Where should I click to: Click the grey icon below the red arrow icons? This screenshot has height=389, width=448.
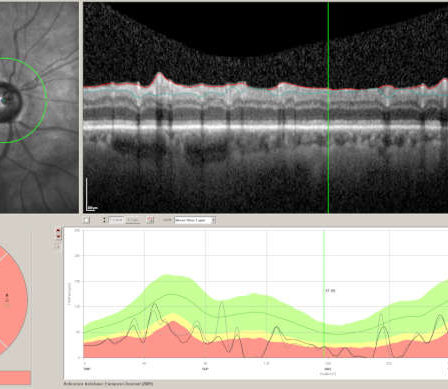pos(58,246)
